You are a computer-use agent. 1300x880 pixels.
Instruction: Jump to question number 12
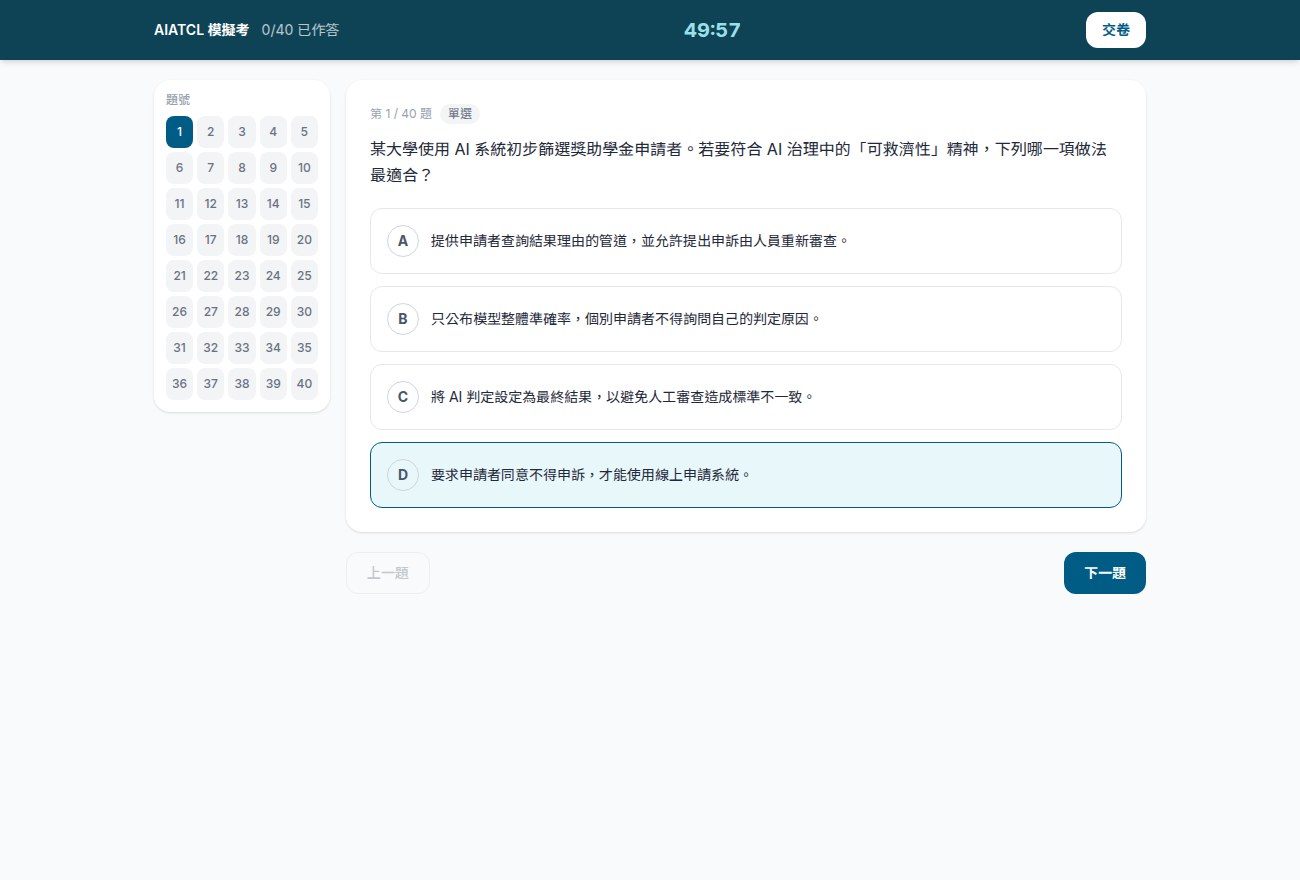(x=211, y=204)
